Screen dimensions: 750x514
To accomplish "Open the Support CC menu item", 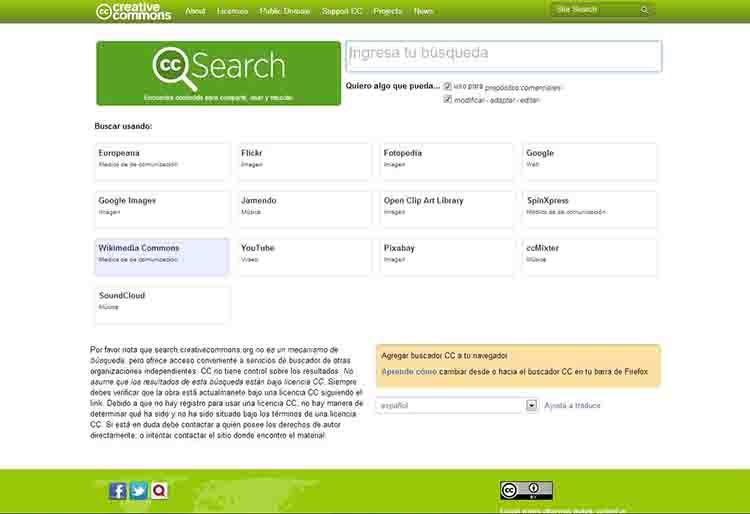I will (342, 11).
